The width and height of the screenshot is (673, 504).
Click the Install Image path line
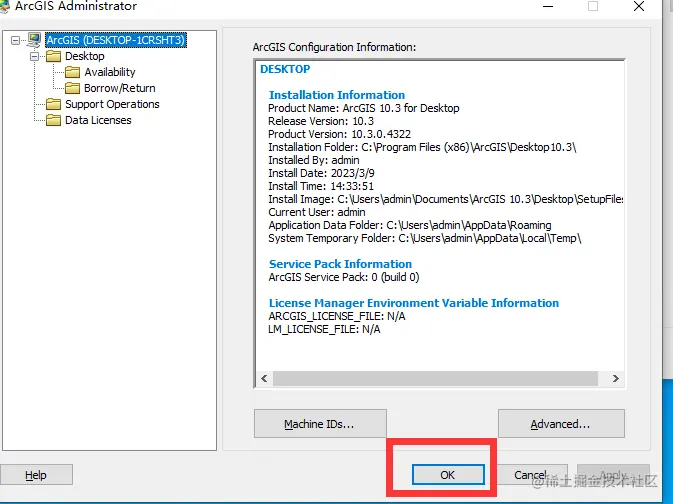point(446,199)
